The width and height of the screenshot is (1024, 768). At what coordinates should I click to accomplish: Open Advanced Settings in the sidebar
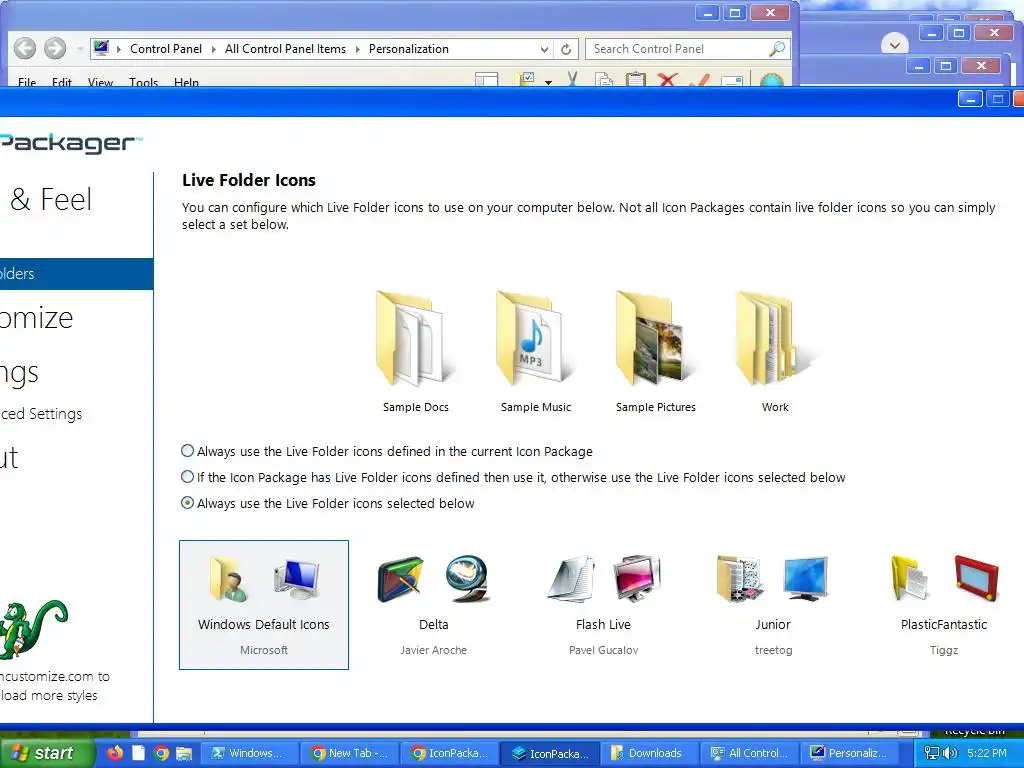41,414
